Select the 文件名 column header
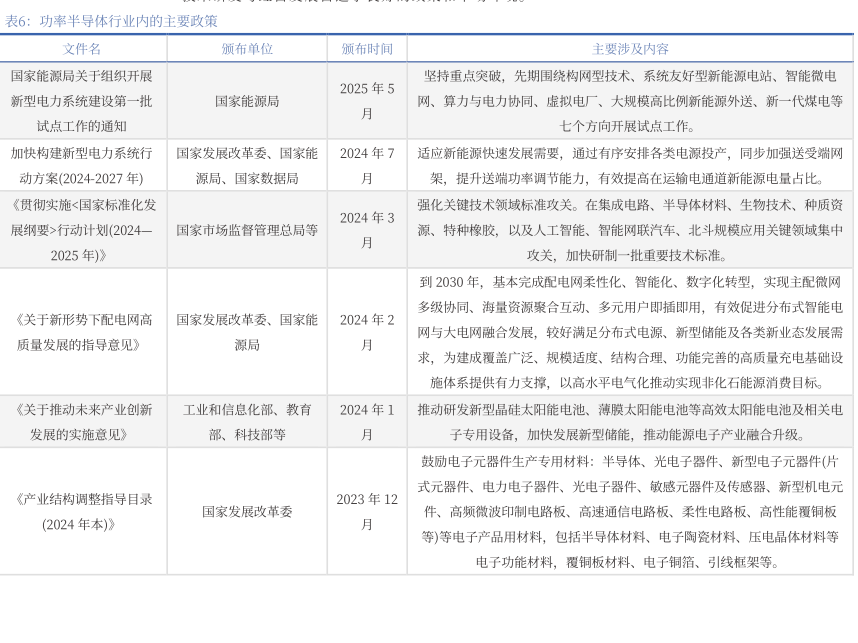The height and width of the screenshot is (643, 858). (x=82, y=49)
